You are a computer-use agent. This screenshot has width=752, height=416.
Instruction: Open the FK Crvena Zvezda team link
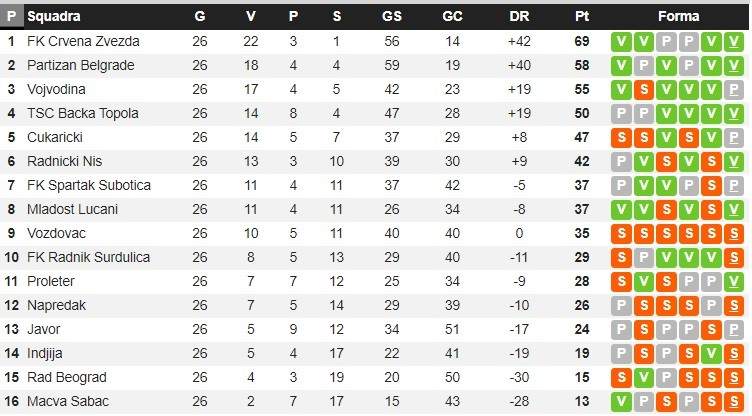[83, 41]
